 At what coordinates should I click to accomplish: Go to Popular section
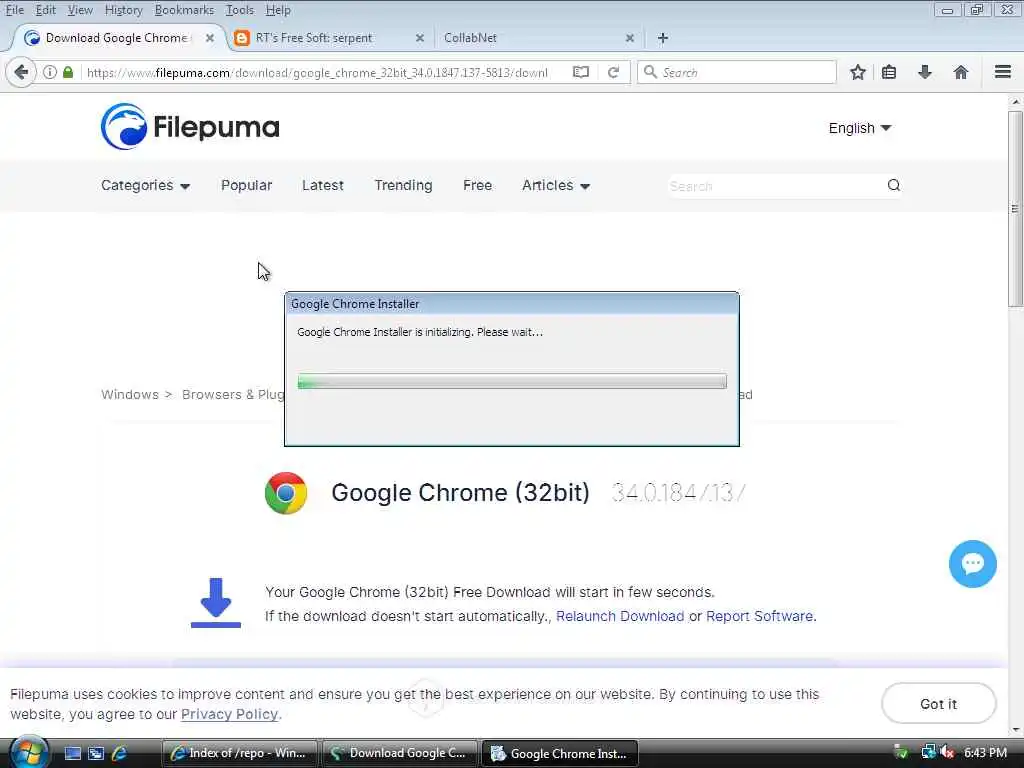246,185
